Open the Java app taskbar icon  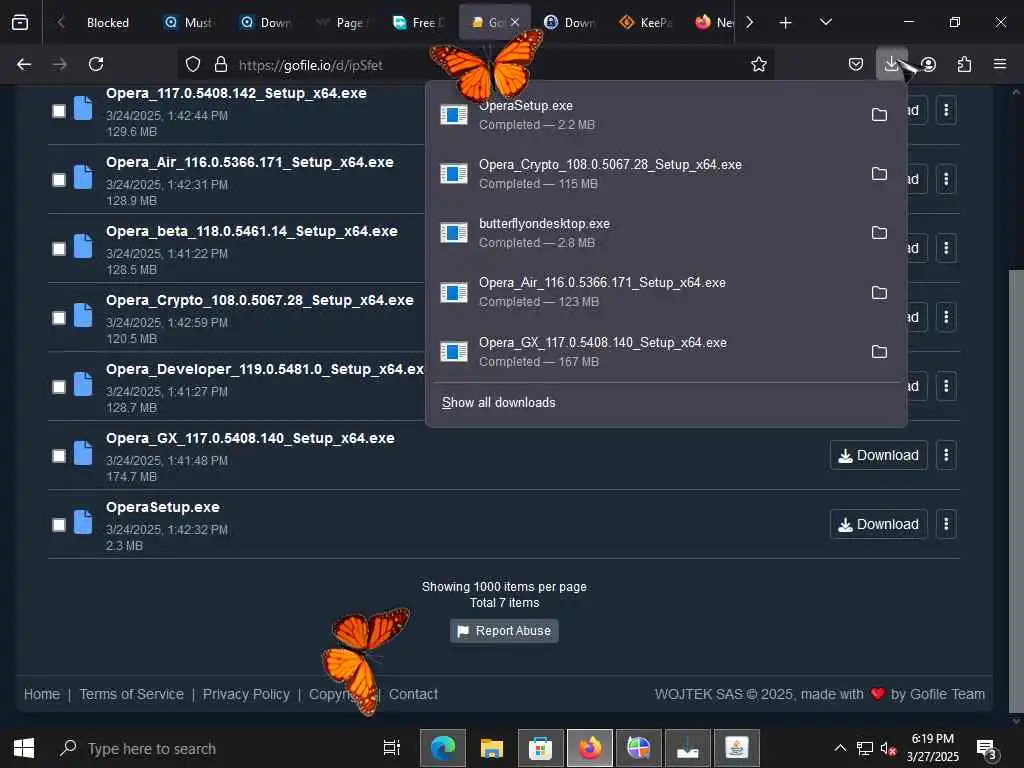(737, 748)
